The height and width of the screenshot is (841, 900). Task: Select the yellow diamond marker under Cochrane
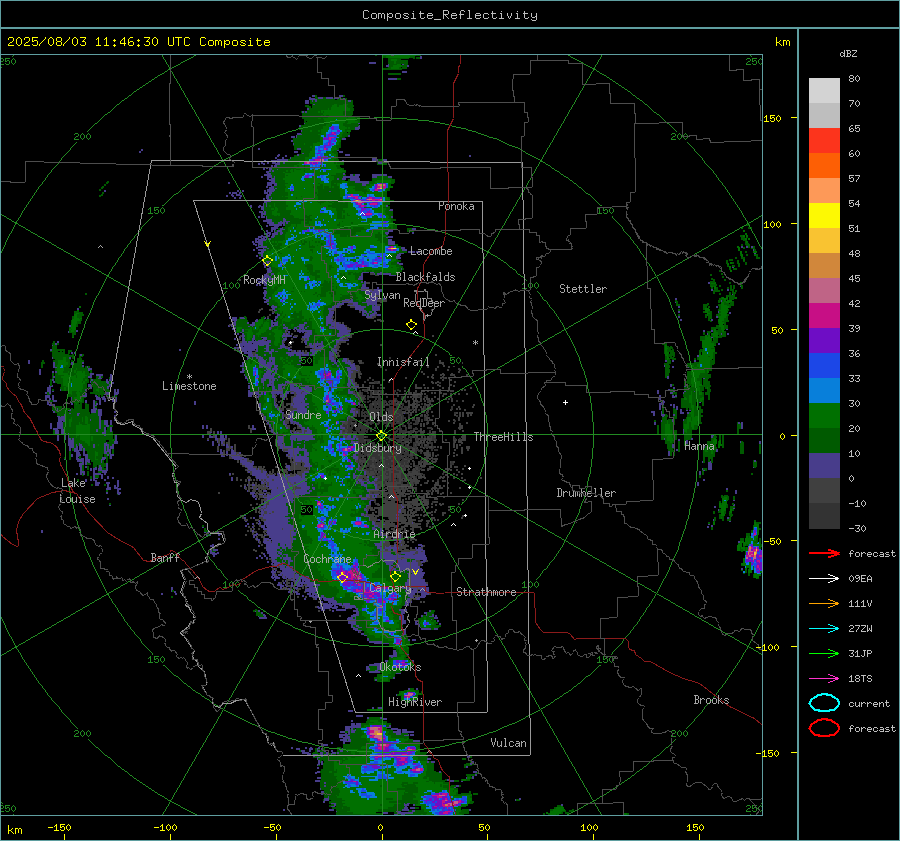[343, 576]
